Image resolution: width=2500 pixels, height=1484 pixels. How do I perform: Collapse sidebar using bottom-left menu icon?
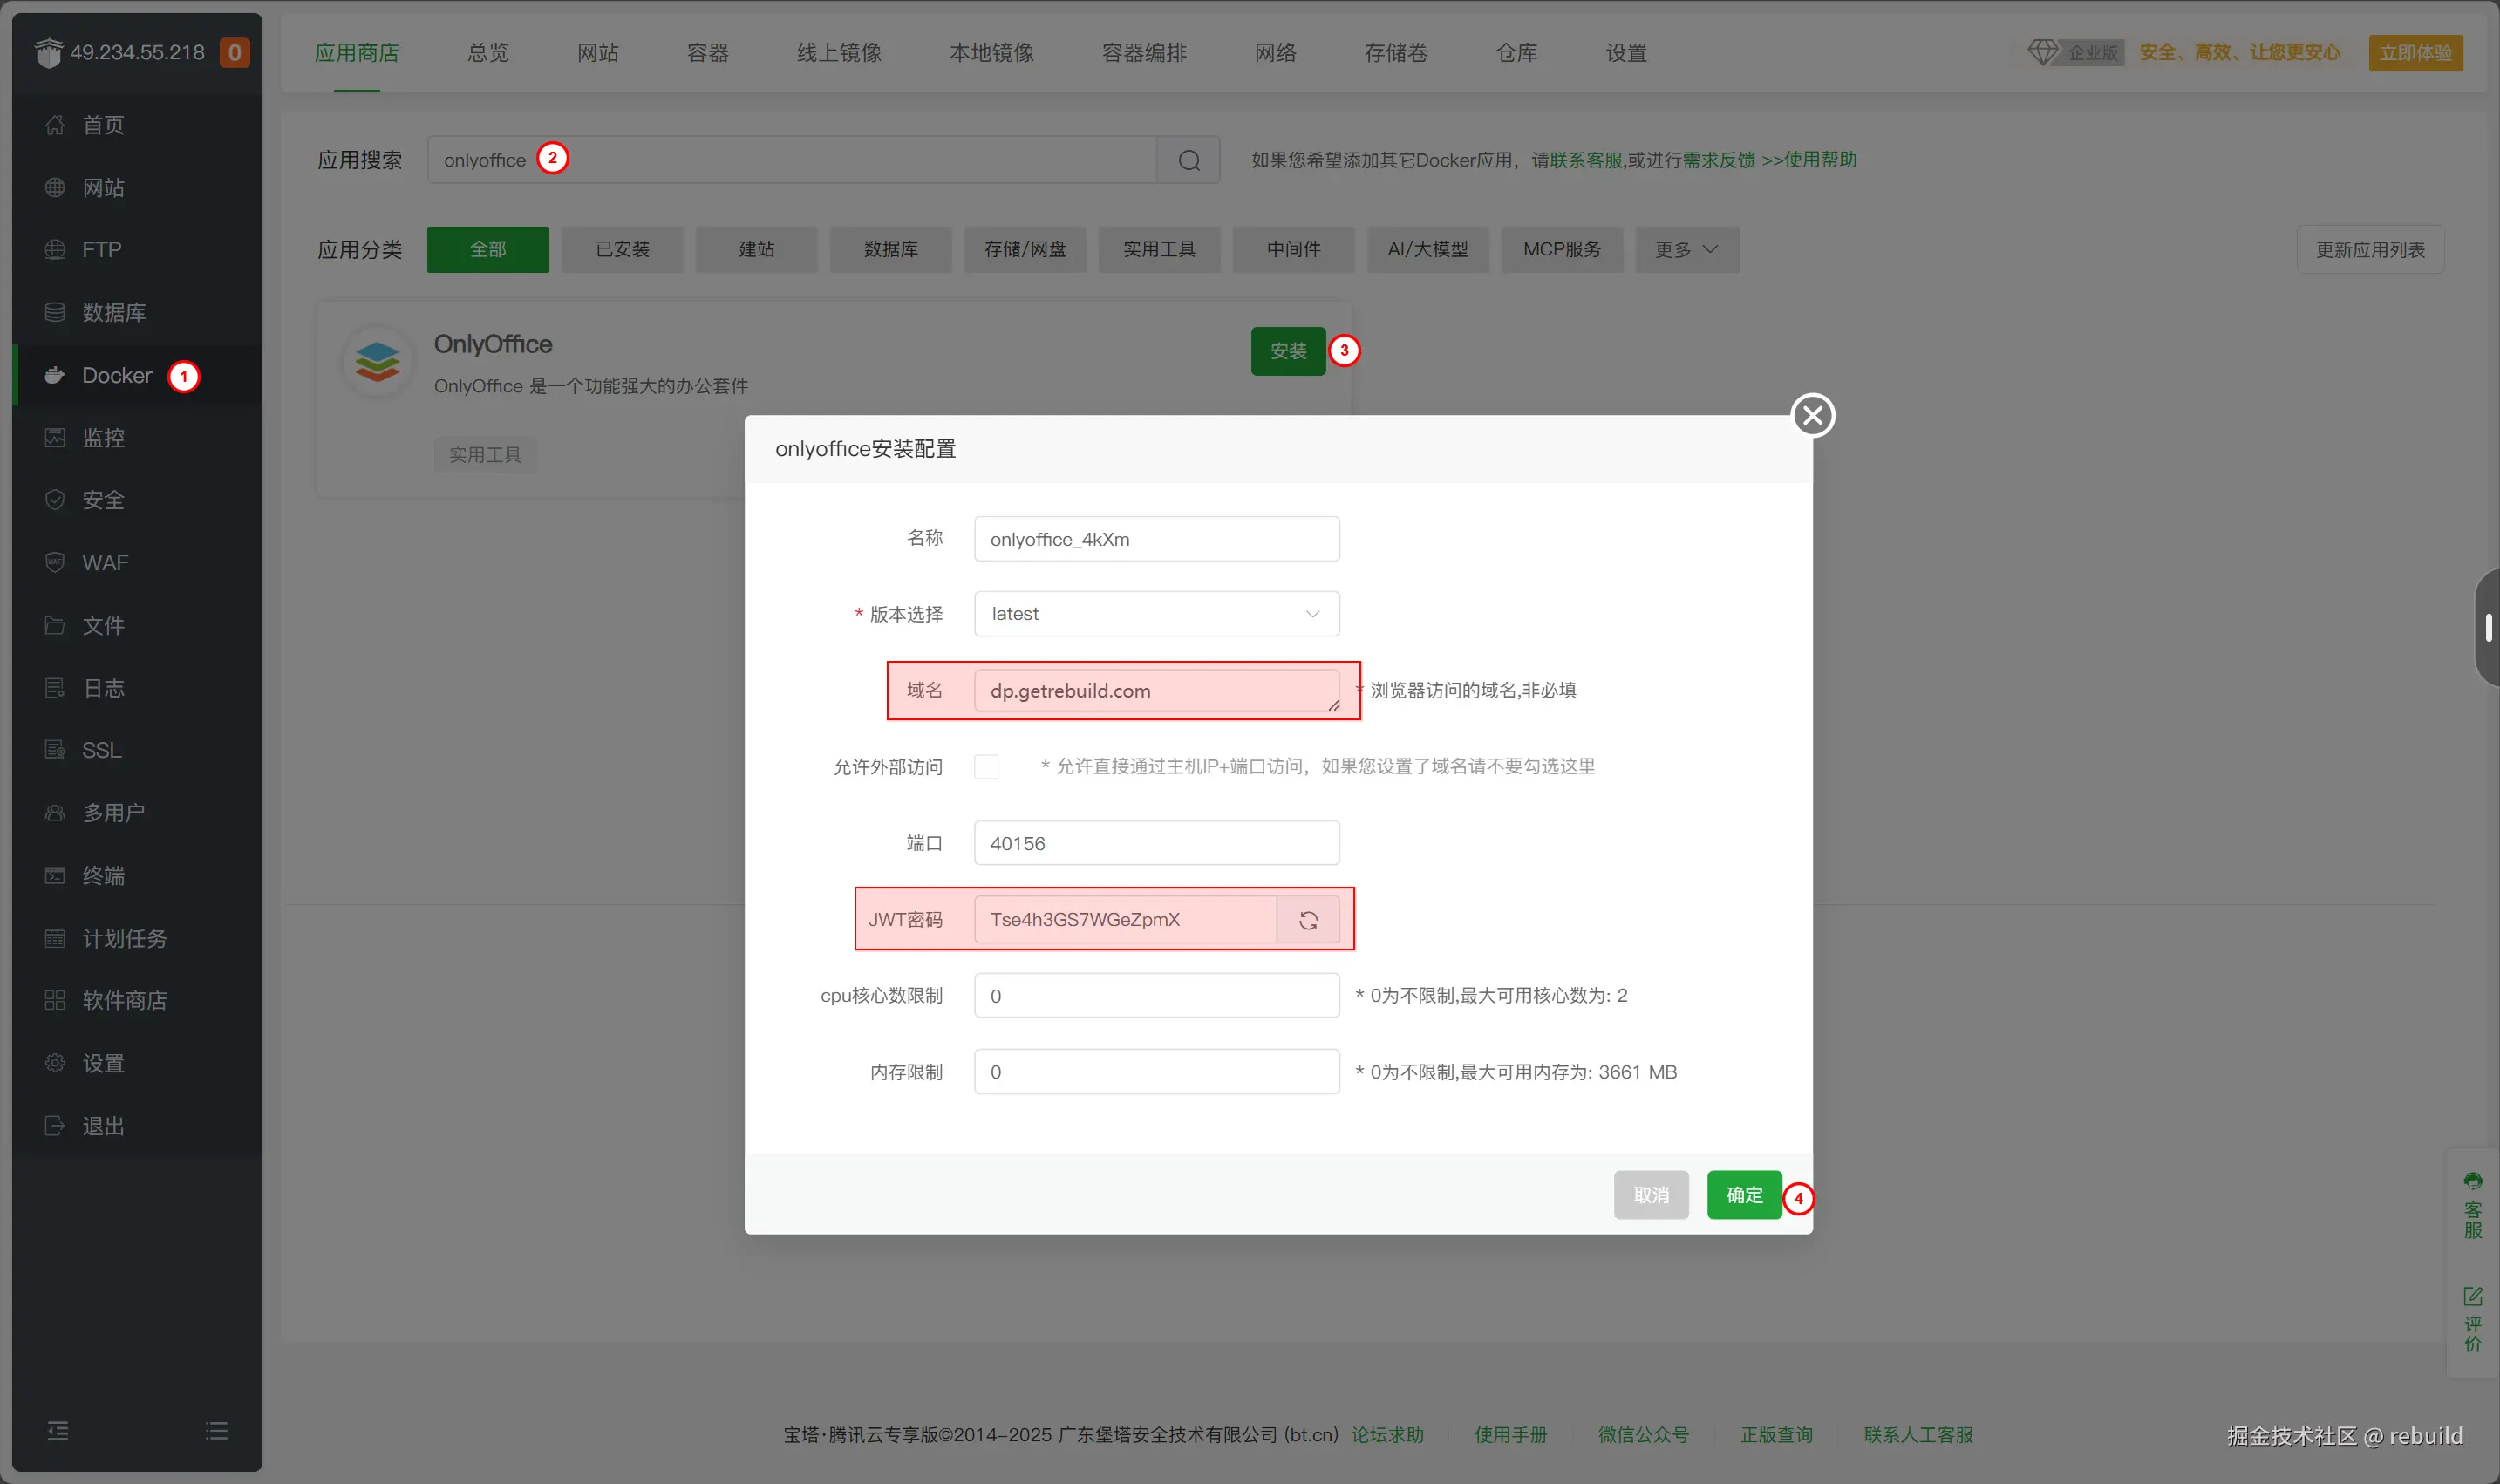pos(58,1430)
